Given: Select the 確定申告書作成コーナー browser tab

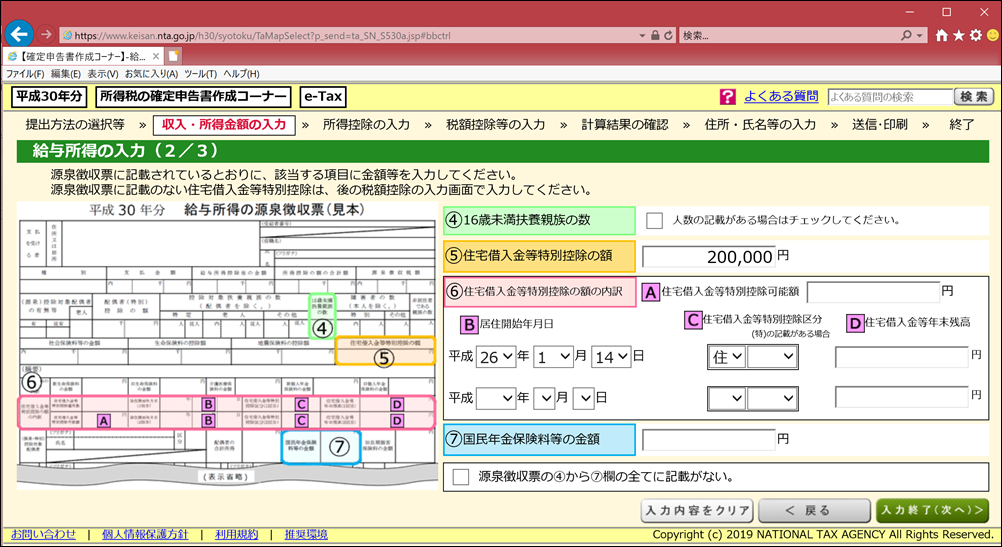Looking at the screenshot, I should pyautogui.click(x=83, y=56).
